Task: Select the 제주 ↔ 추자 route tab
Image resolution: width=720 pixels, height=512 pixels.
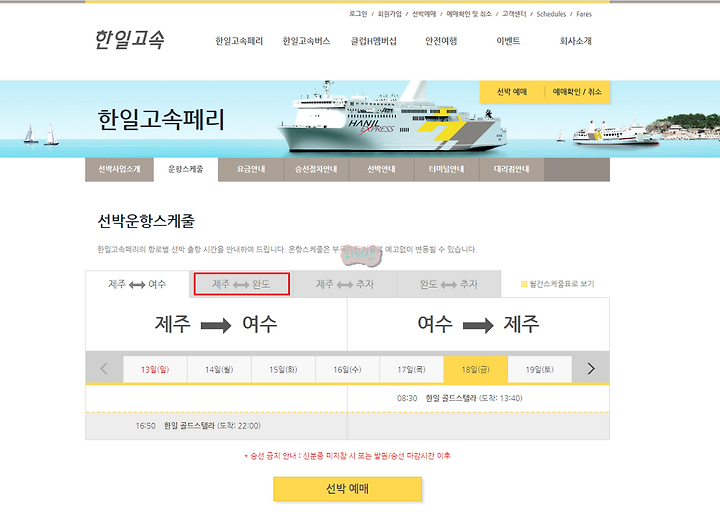Action: [x=345, y=284]
